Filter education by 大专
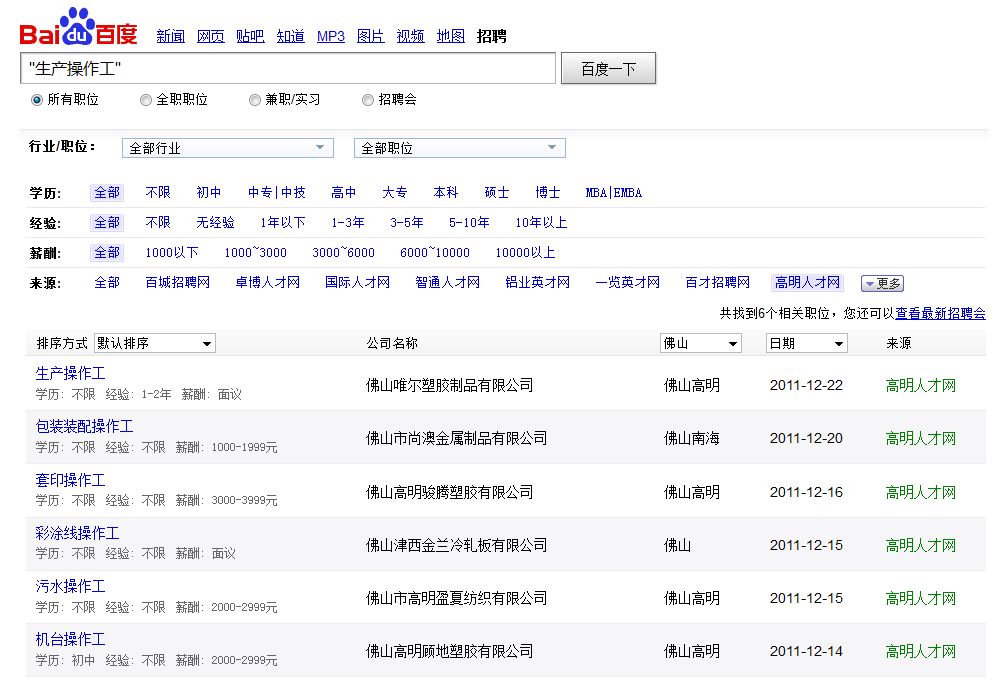This screenshot has height=692, width=1001. pyautogui.click(x=395, y=193)
